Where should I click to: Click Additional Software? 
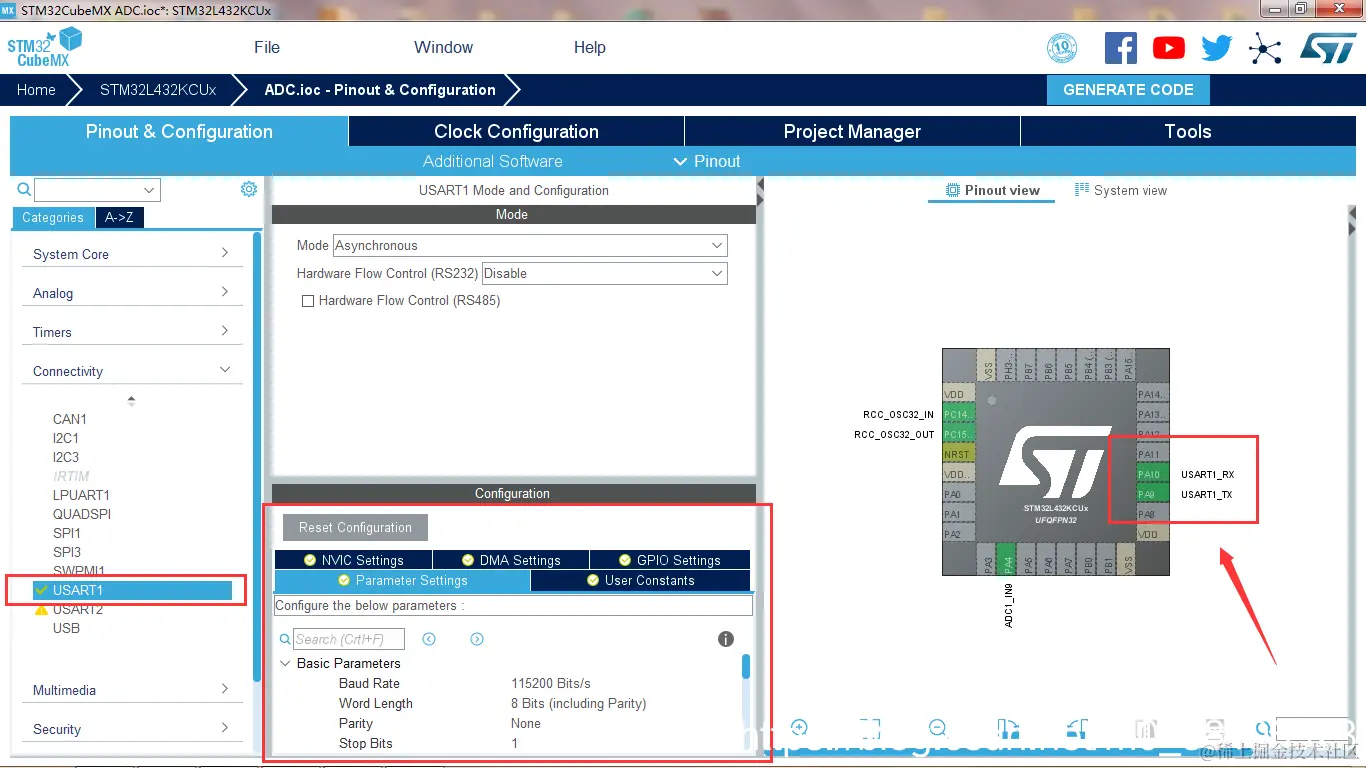pos(492,162)
